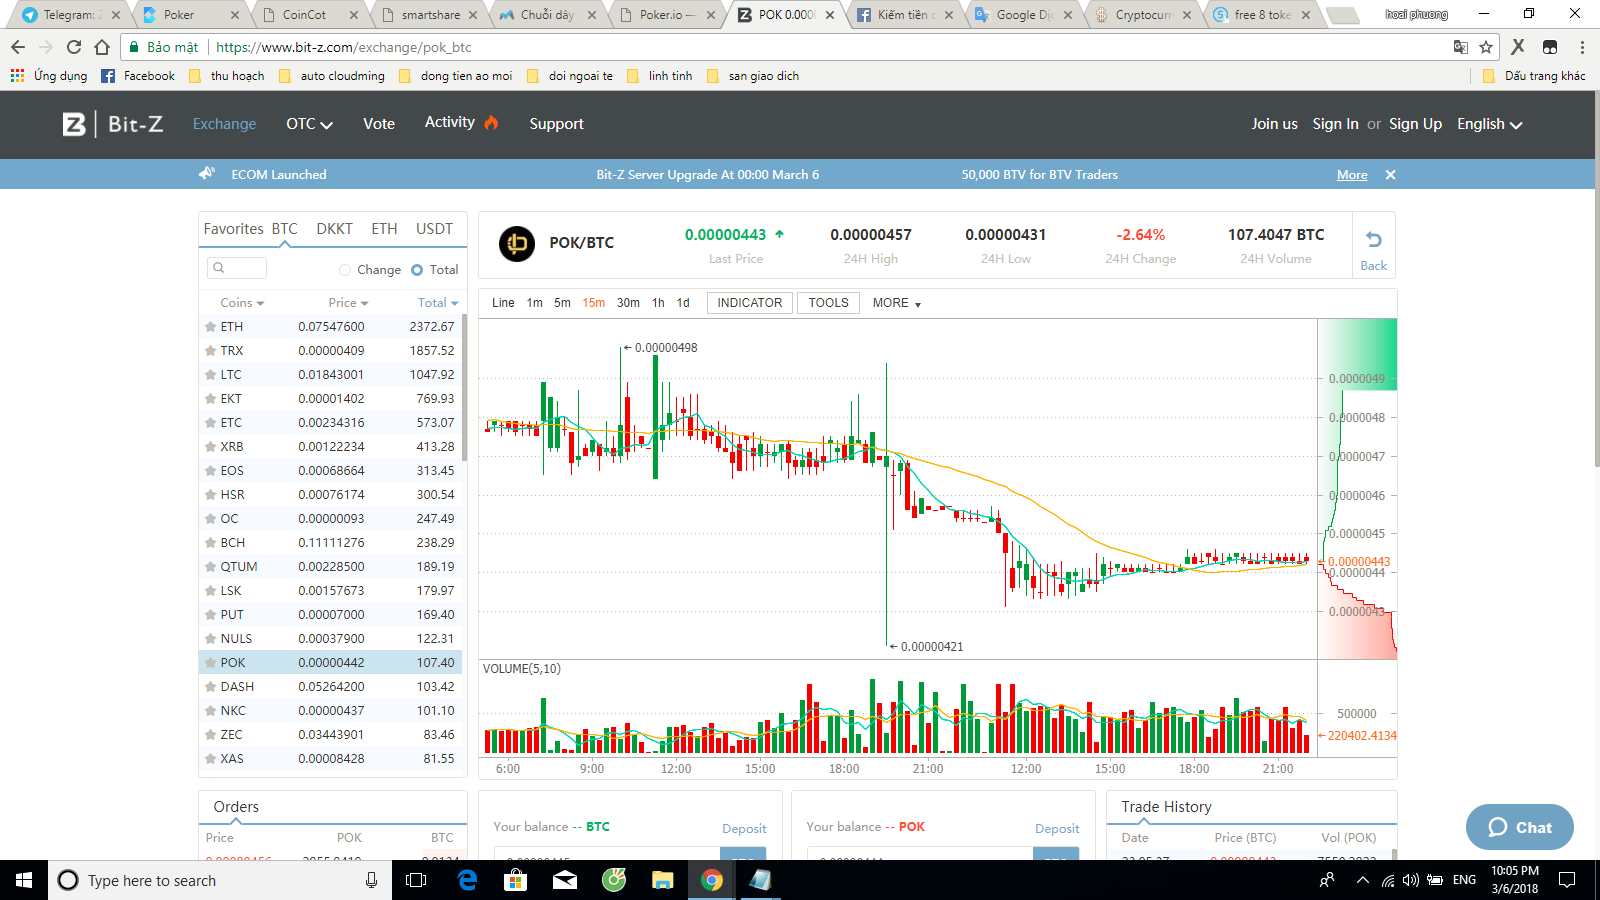The width and height of the screenshot is (1600, 900).
Task: Click the announcement megaphone icon
Action: pos(207,173)
